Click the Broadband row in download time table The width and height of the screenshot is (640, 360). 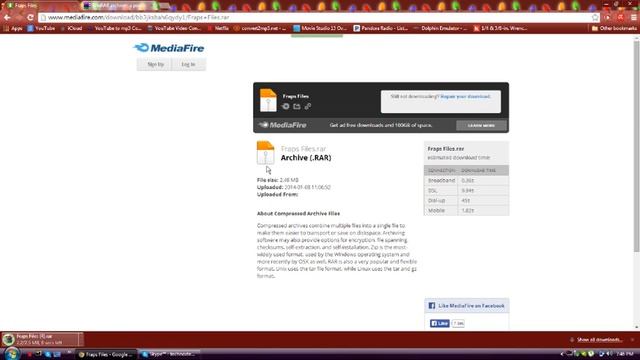pos(466,180)
